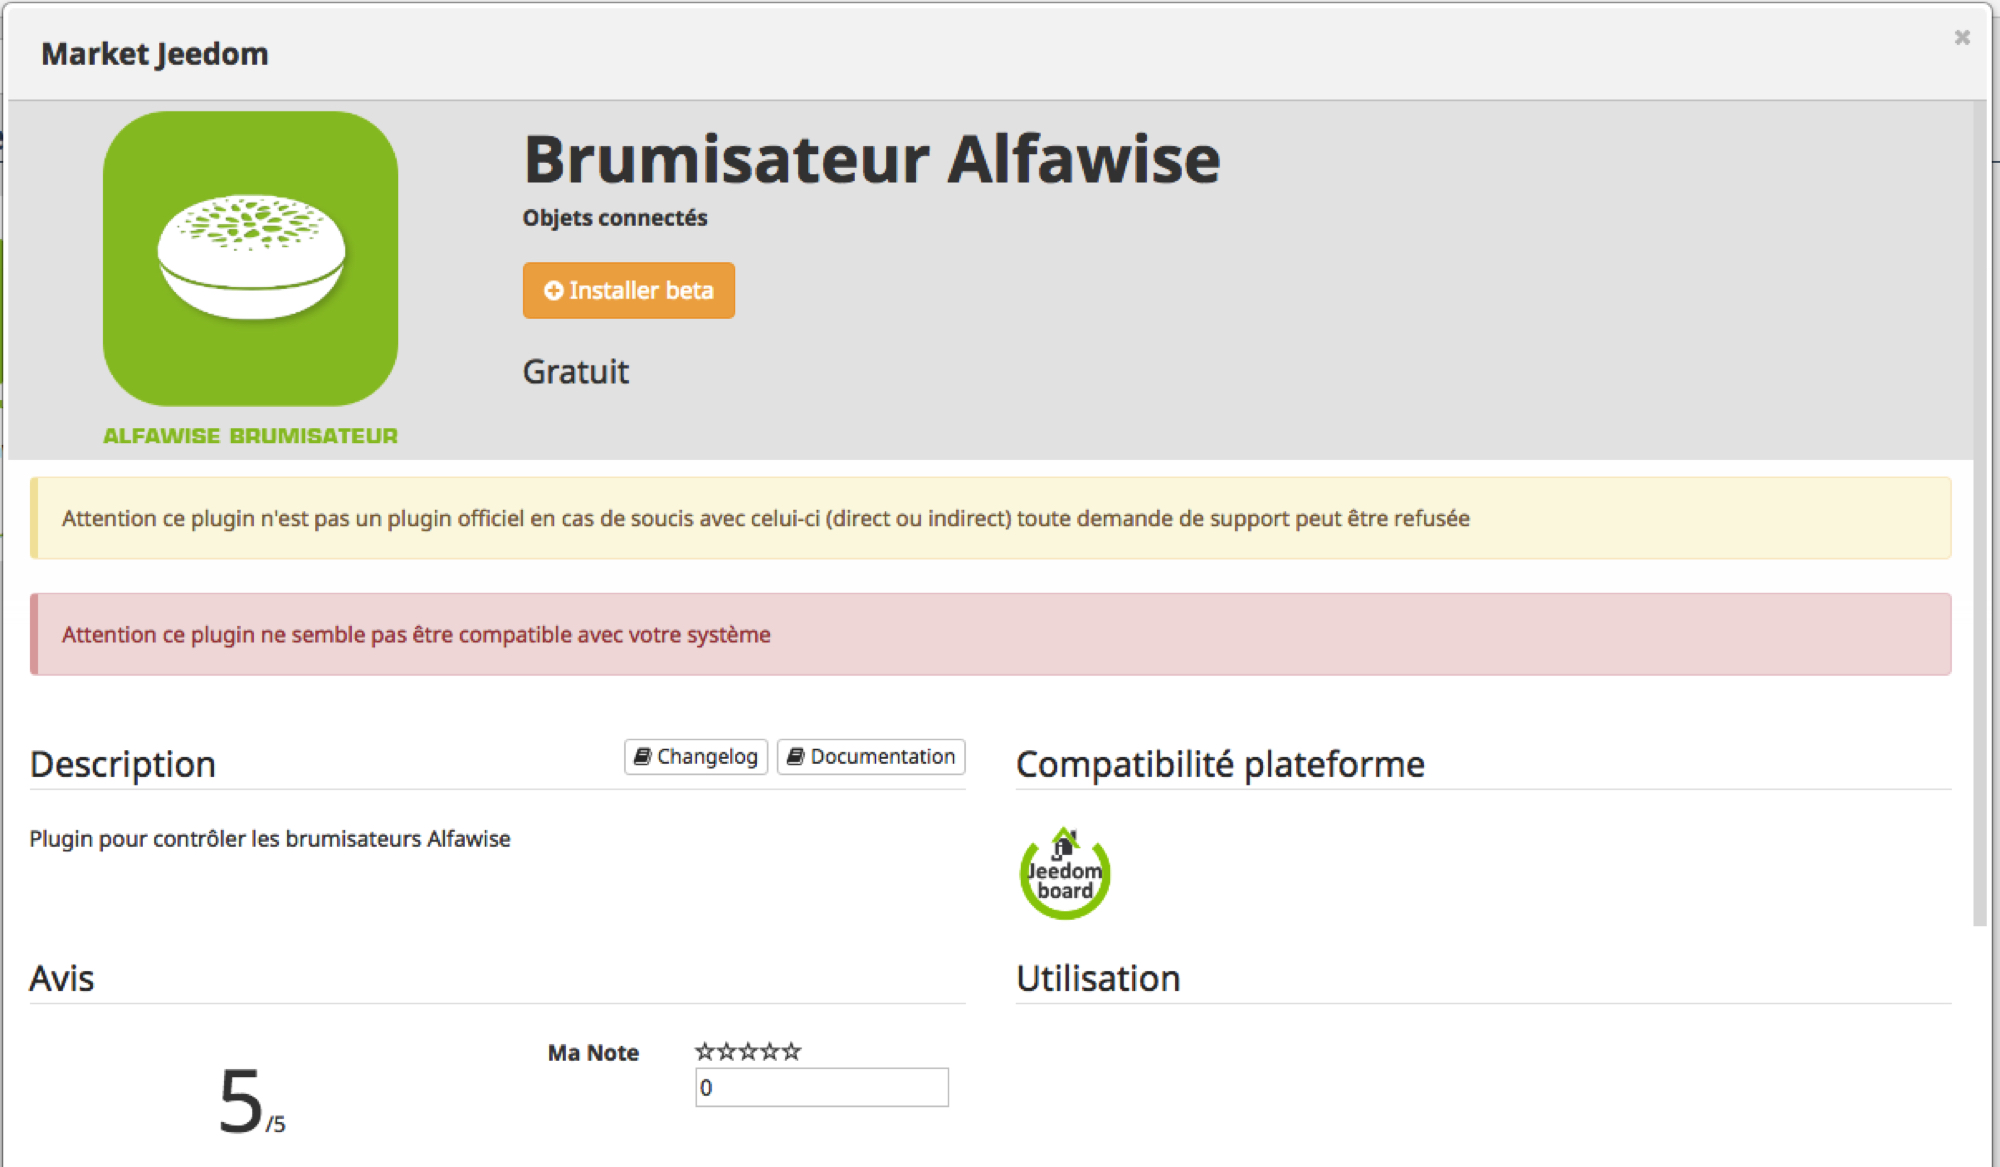Click the 'Avis' section heading
Image resolution: width=2000 pixels, height=1167 pixels.
tap(62, 978)
